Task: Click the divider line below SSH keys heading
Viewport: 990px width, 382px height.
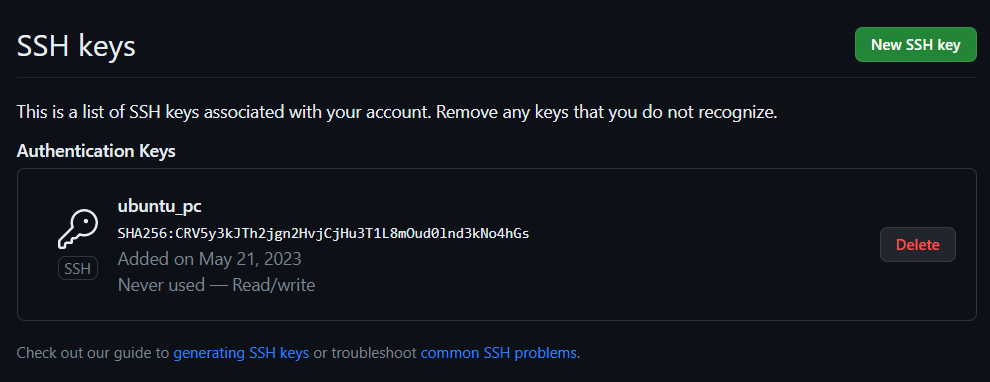Action: pos(496,77)
